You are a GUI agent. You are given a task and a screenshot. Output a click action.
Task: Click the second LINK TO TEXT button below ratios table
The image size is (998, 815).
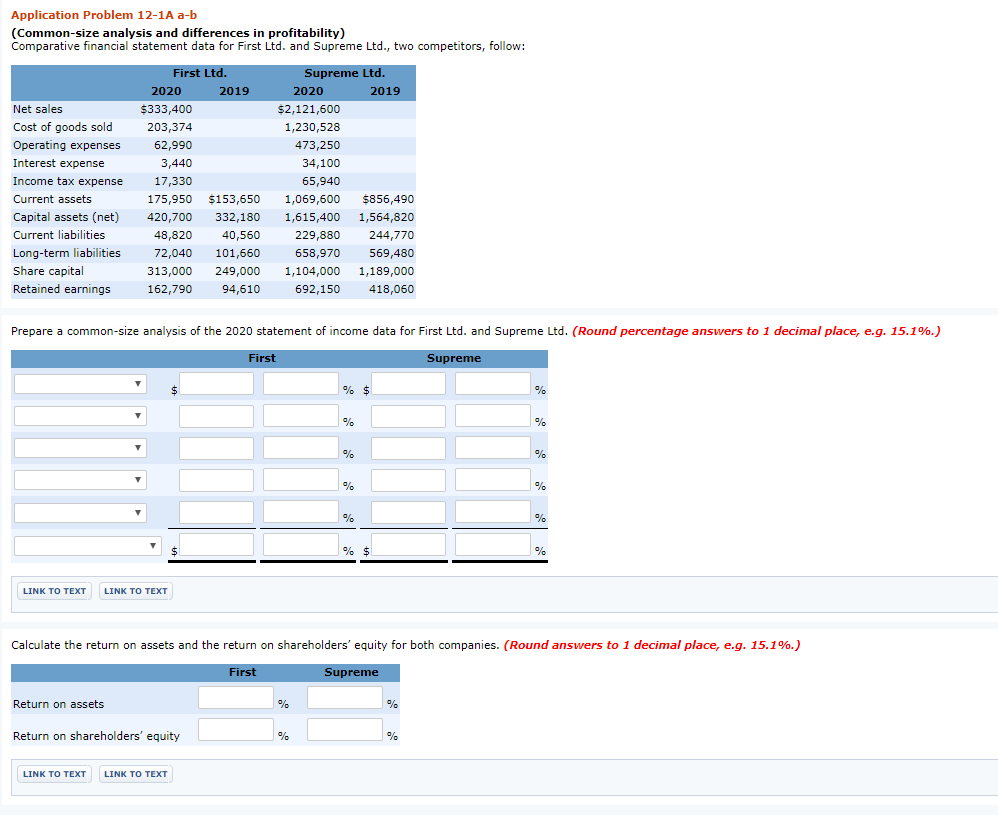[135, 773]
